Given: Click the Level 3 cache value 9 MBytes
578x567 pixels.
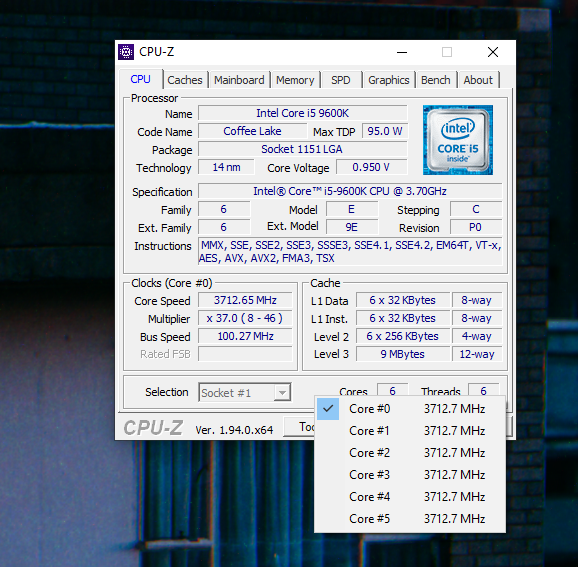Looking at the screenshot, I should pyautogui.click(x=403, y=354).
